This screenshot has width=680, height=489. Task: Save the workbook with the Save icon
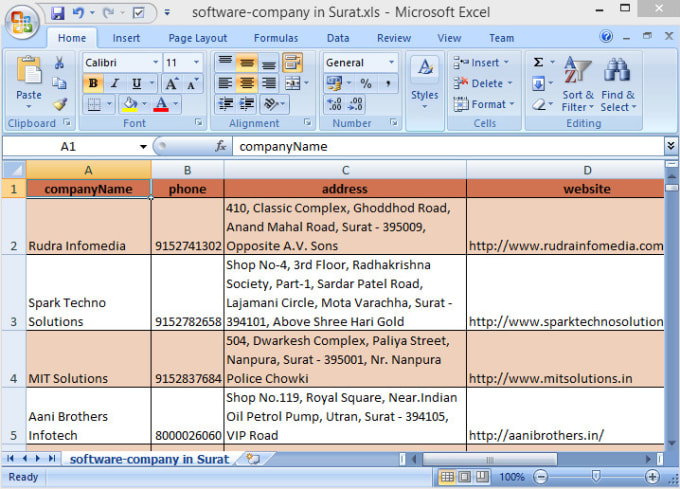coord(57,13)
